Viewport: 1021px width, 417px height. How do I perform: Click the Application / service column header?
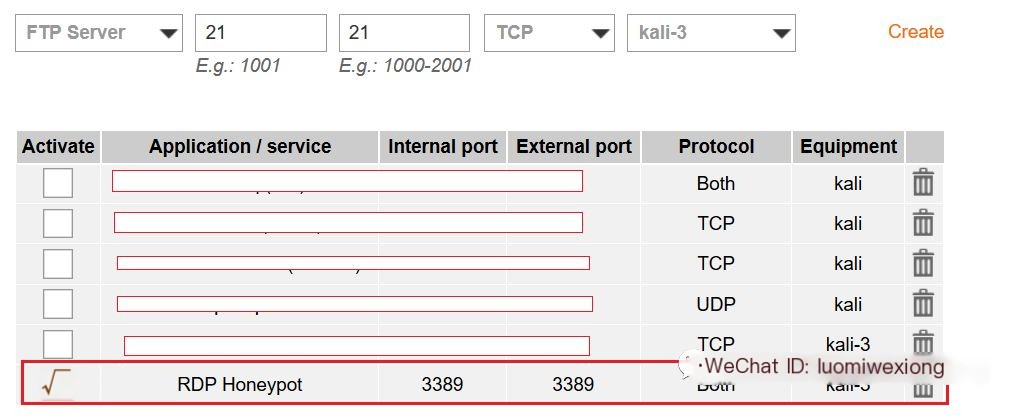pos(240,147)
